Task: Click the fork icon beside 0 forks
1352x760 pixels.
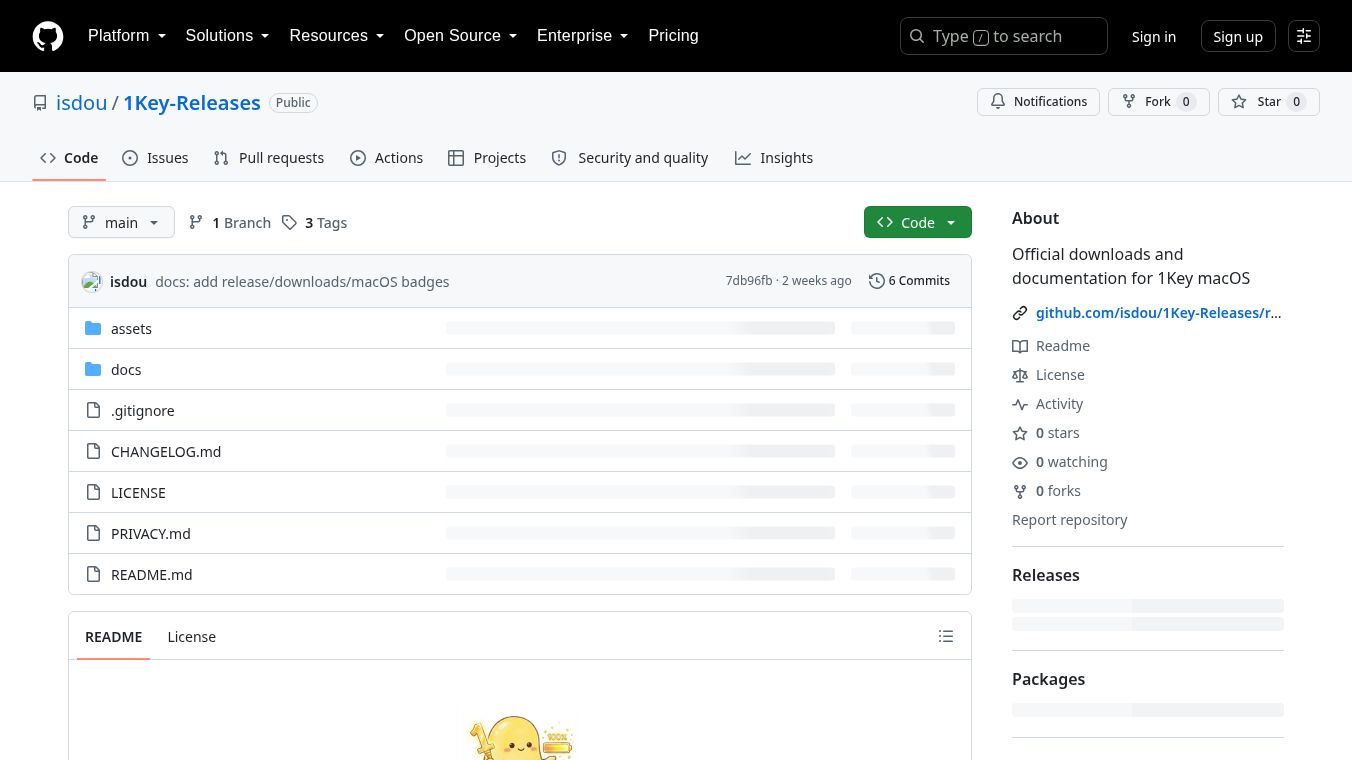Action: (x=1020, y=491)
